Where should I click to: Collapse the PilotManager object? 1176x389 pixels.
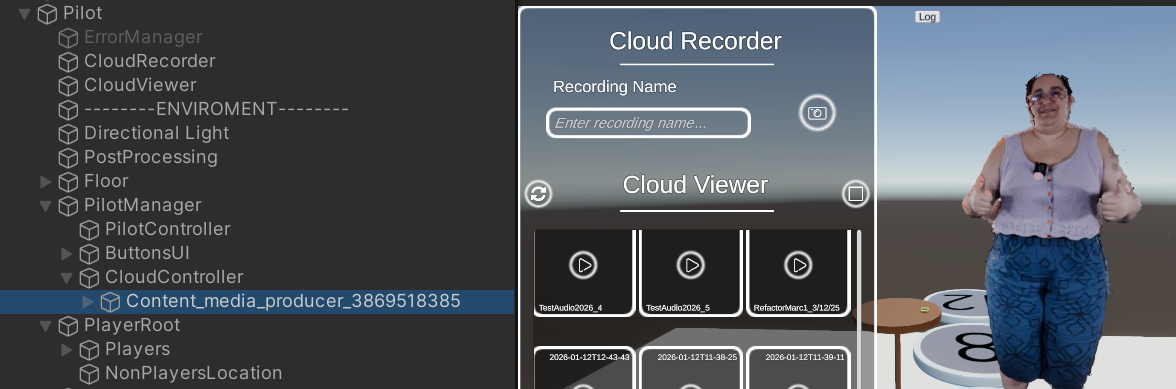point(46,205)
